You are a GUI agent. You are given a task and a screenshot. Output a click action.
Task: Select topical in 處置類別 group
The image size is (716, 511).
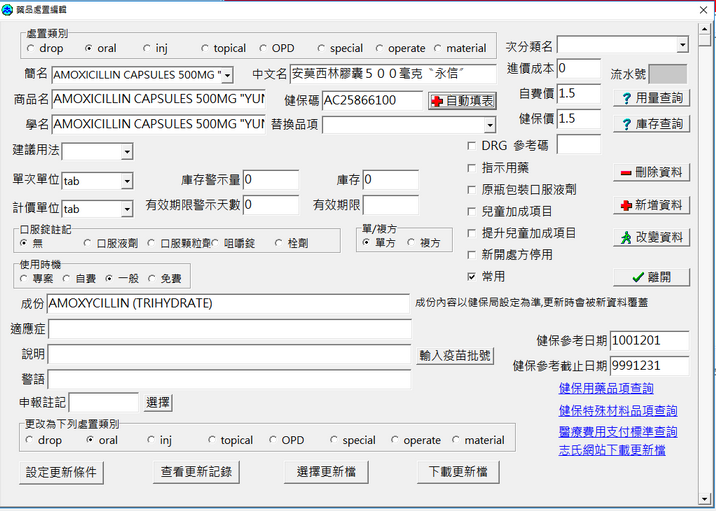coord(205,48)
